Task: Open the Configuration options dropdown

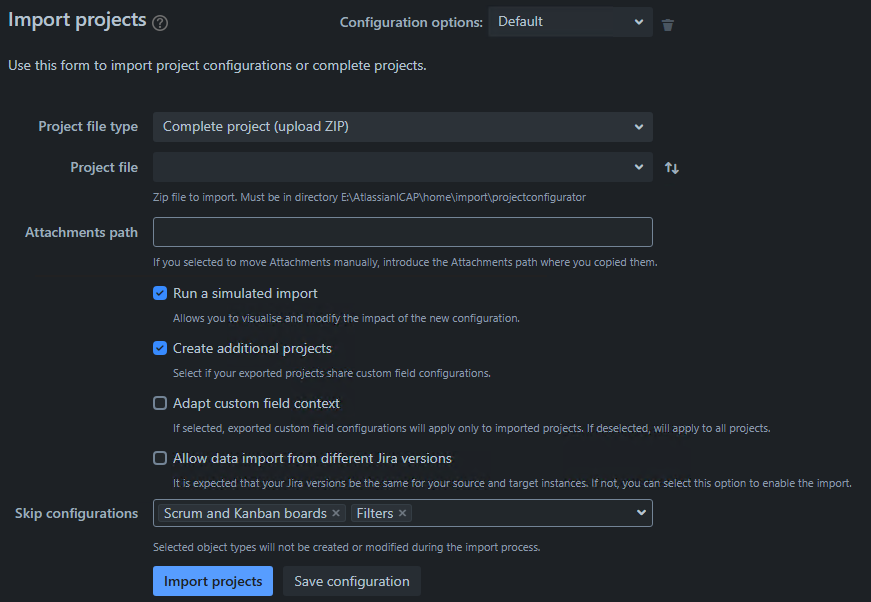Action: (570, 22)
